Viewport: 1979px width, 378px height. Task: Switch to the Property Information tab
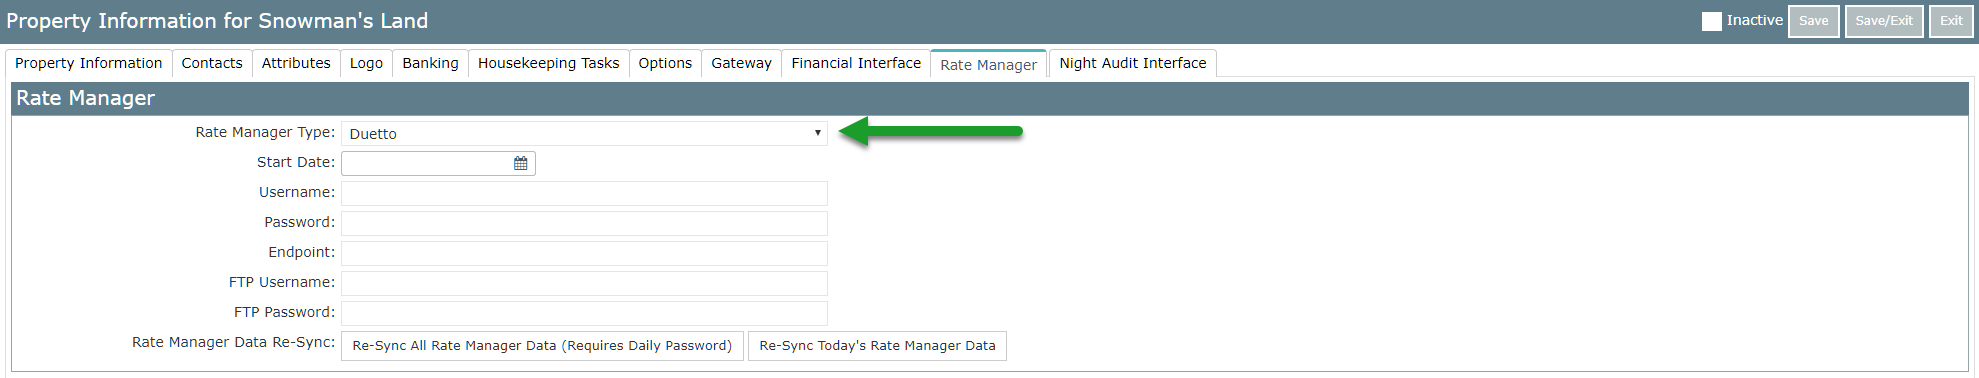pyautogui.click(x=88, y=63)
